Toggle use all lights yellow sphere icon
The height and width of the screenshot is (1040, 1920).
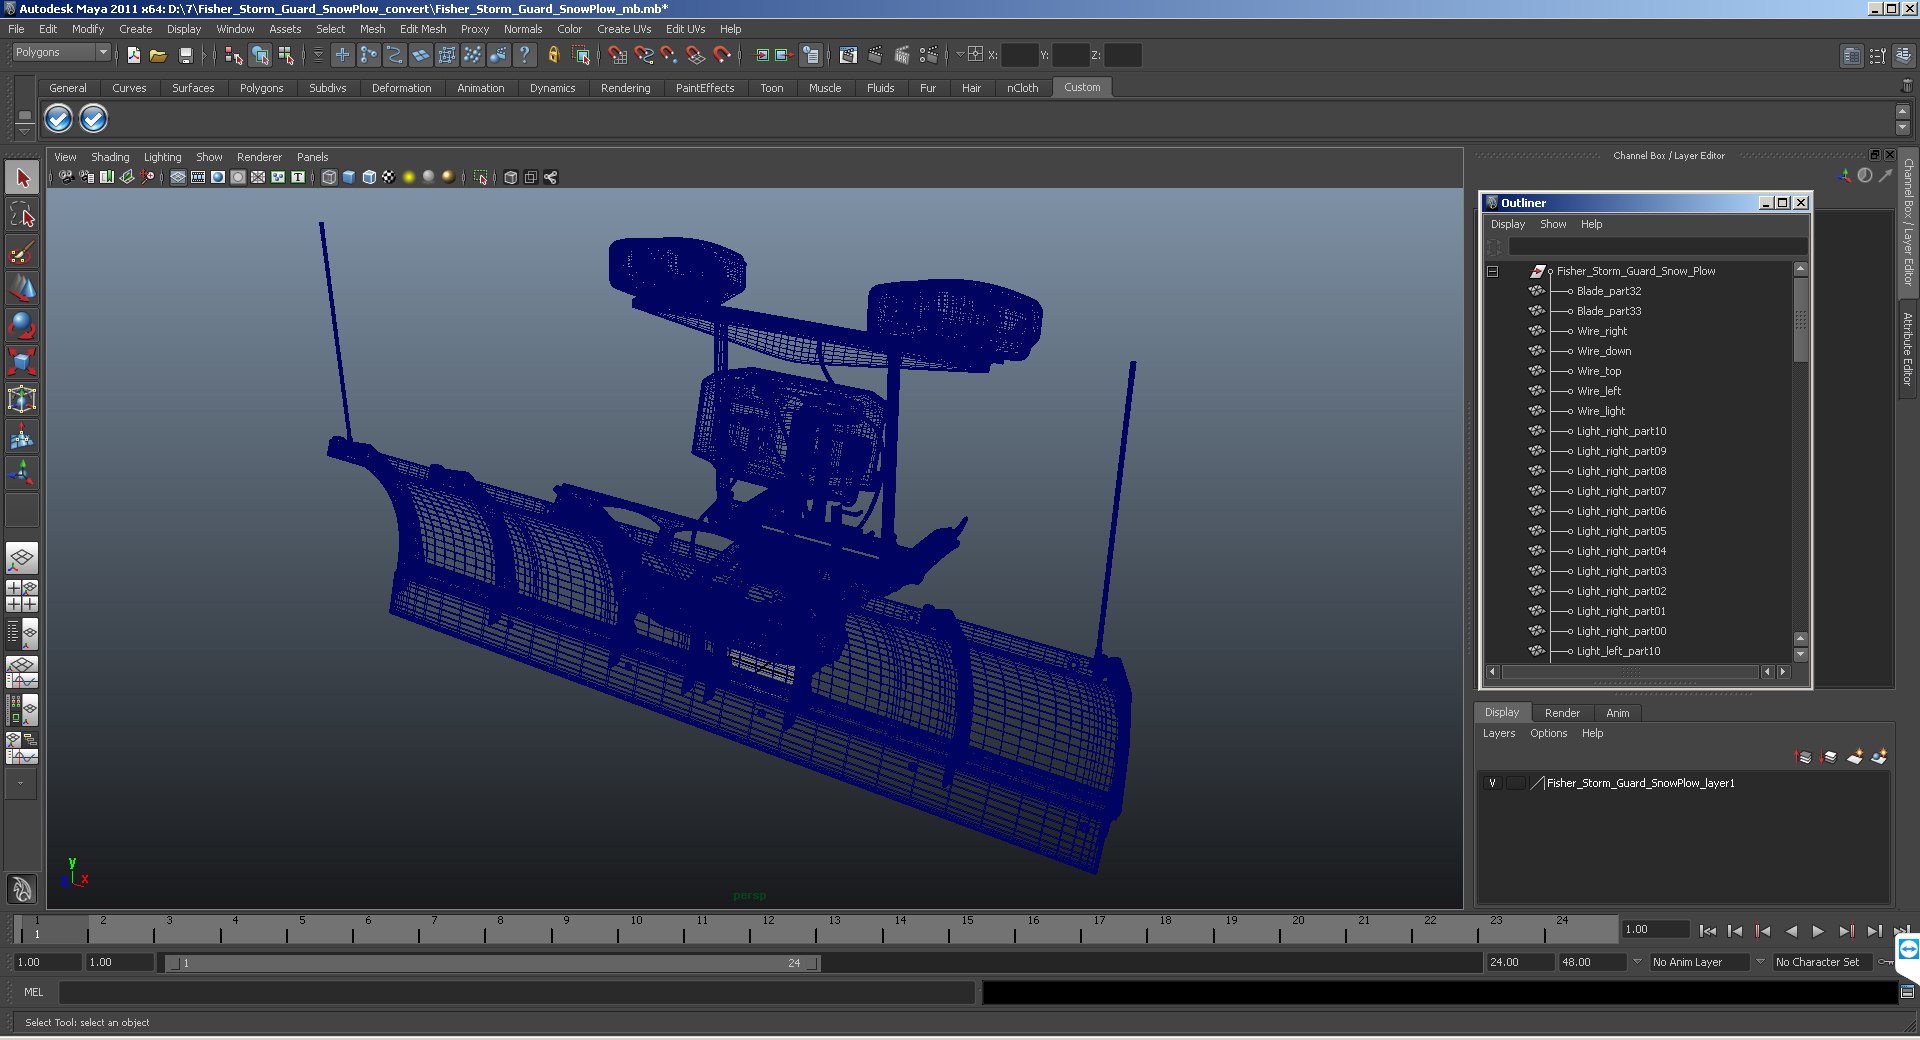[x=409, y=177]
